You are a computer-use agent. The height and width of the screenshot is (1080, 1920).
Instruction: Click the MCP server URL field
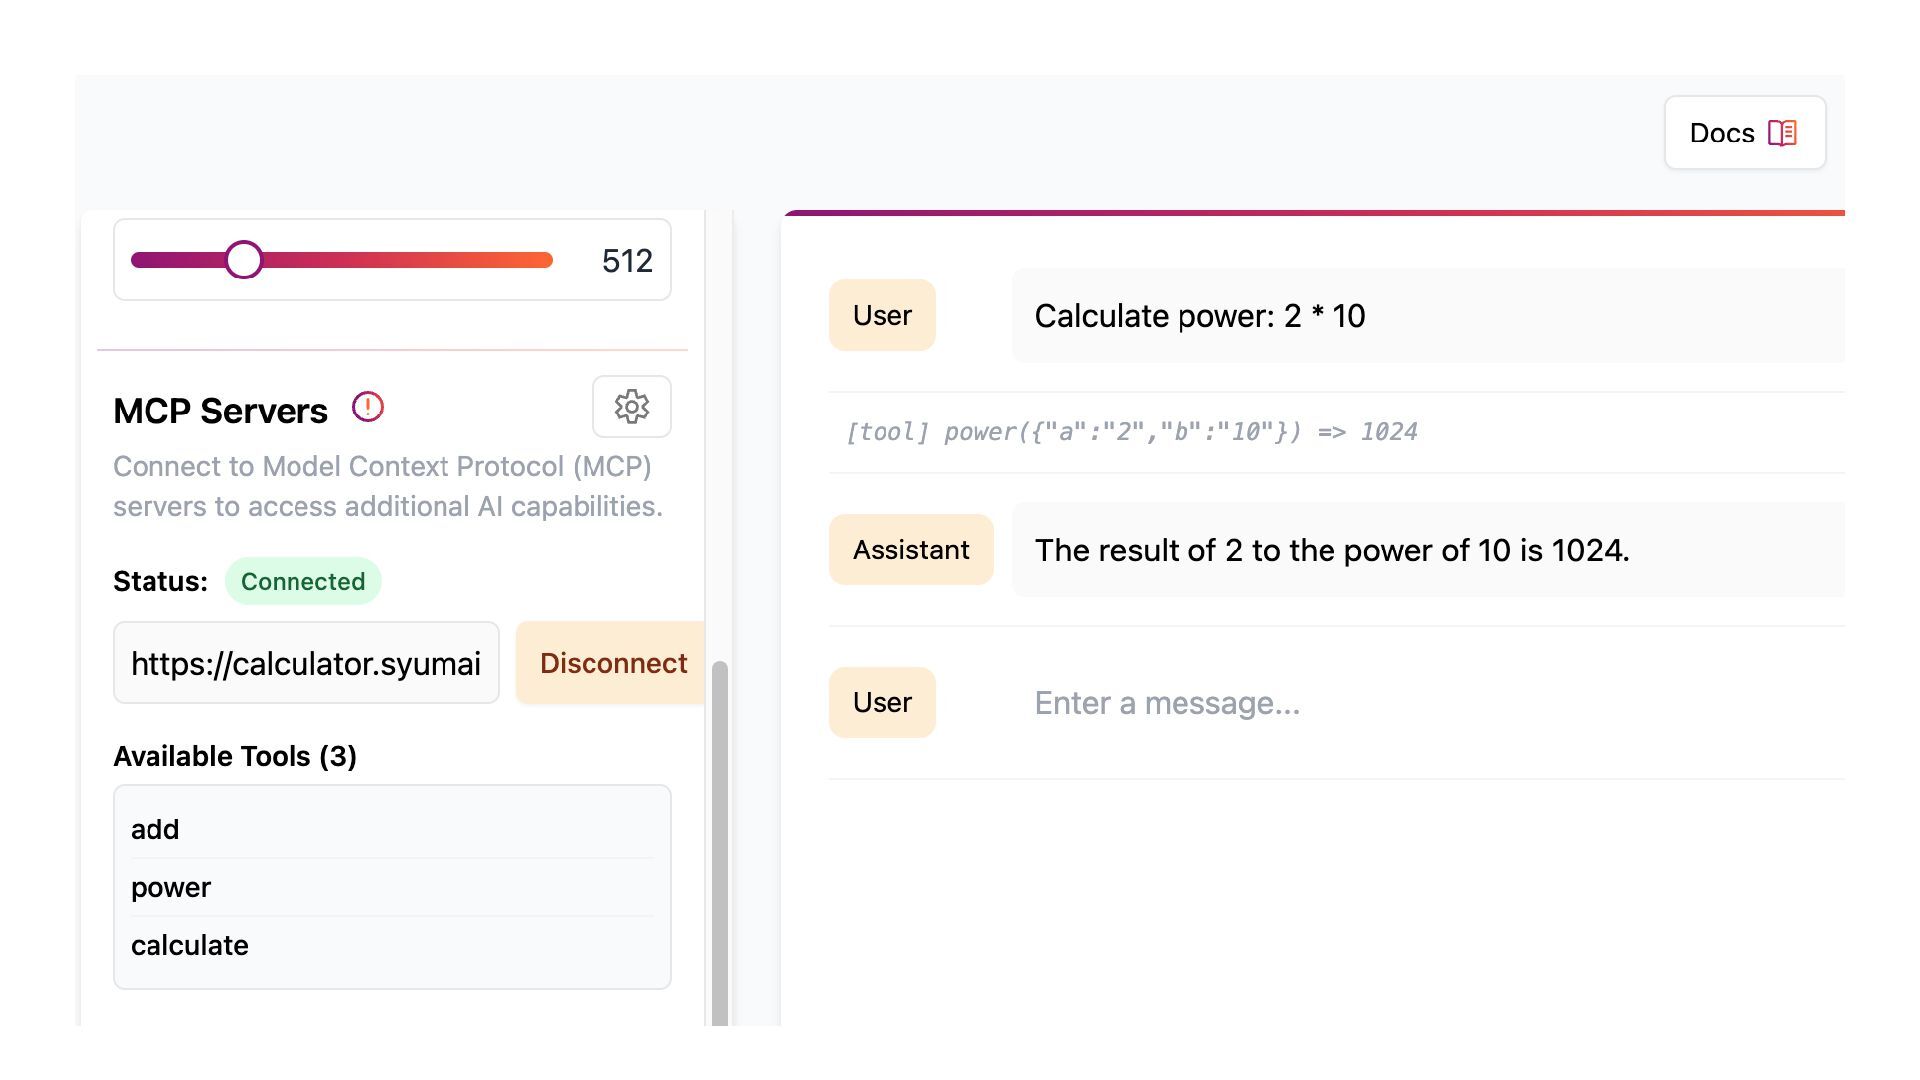coord(306,663)
